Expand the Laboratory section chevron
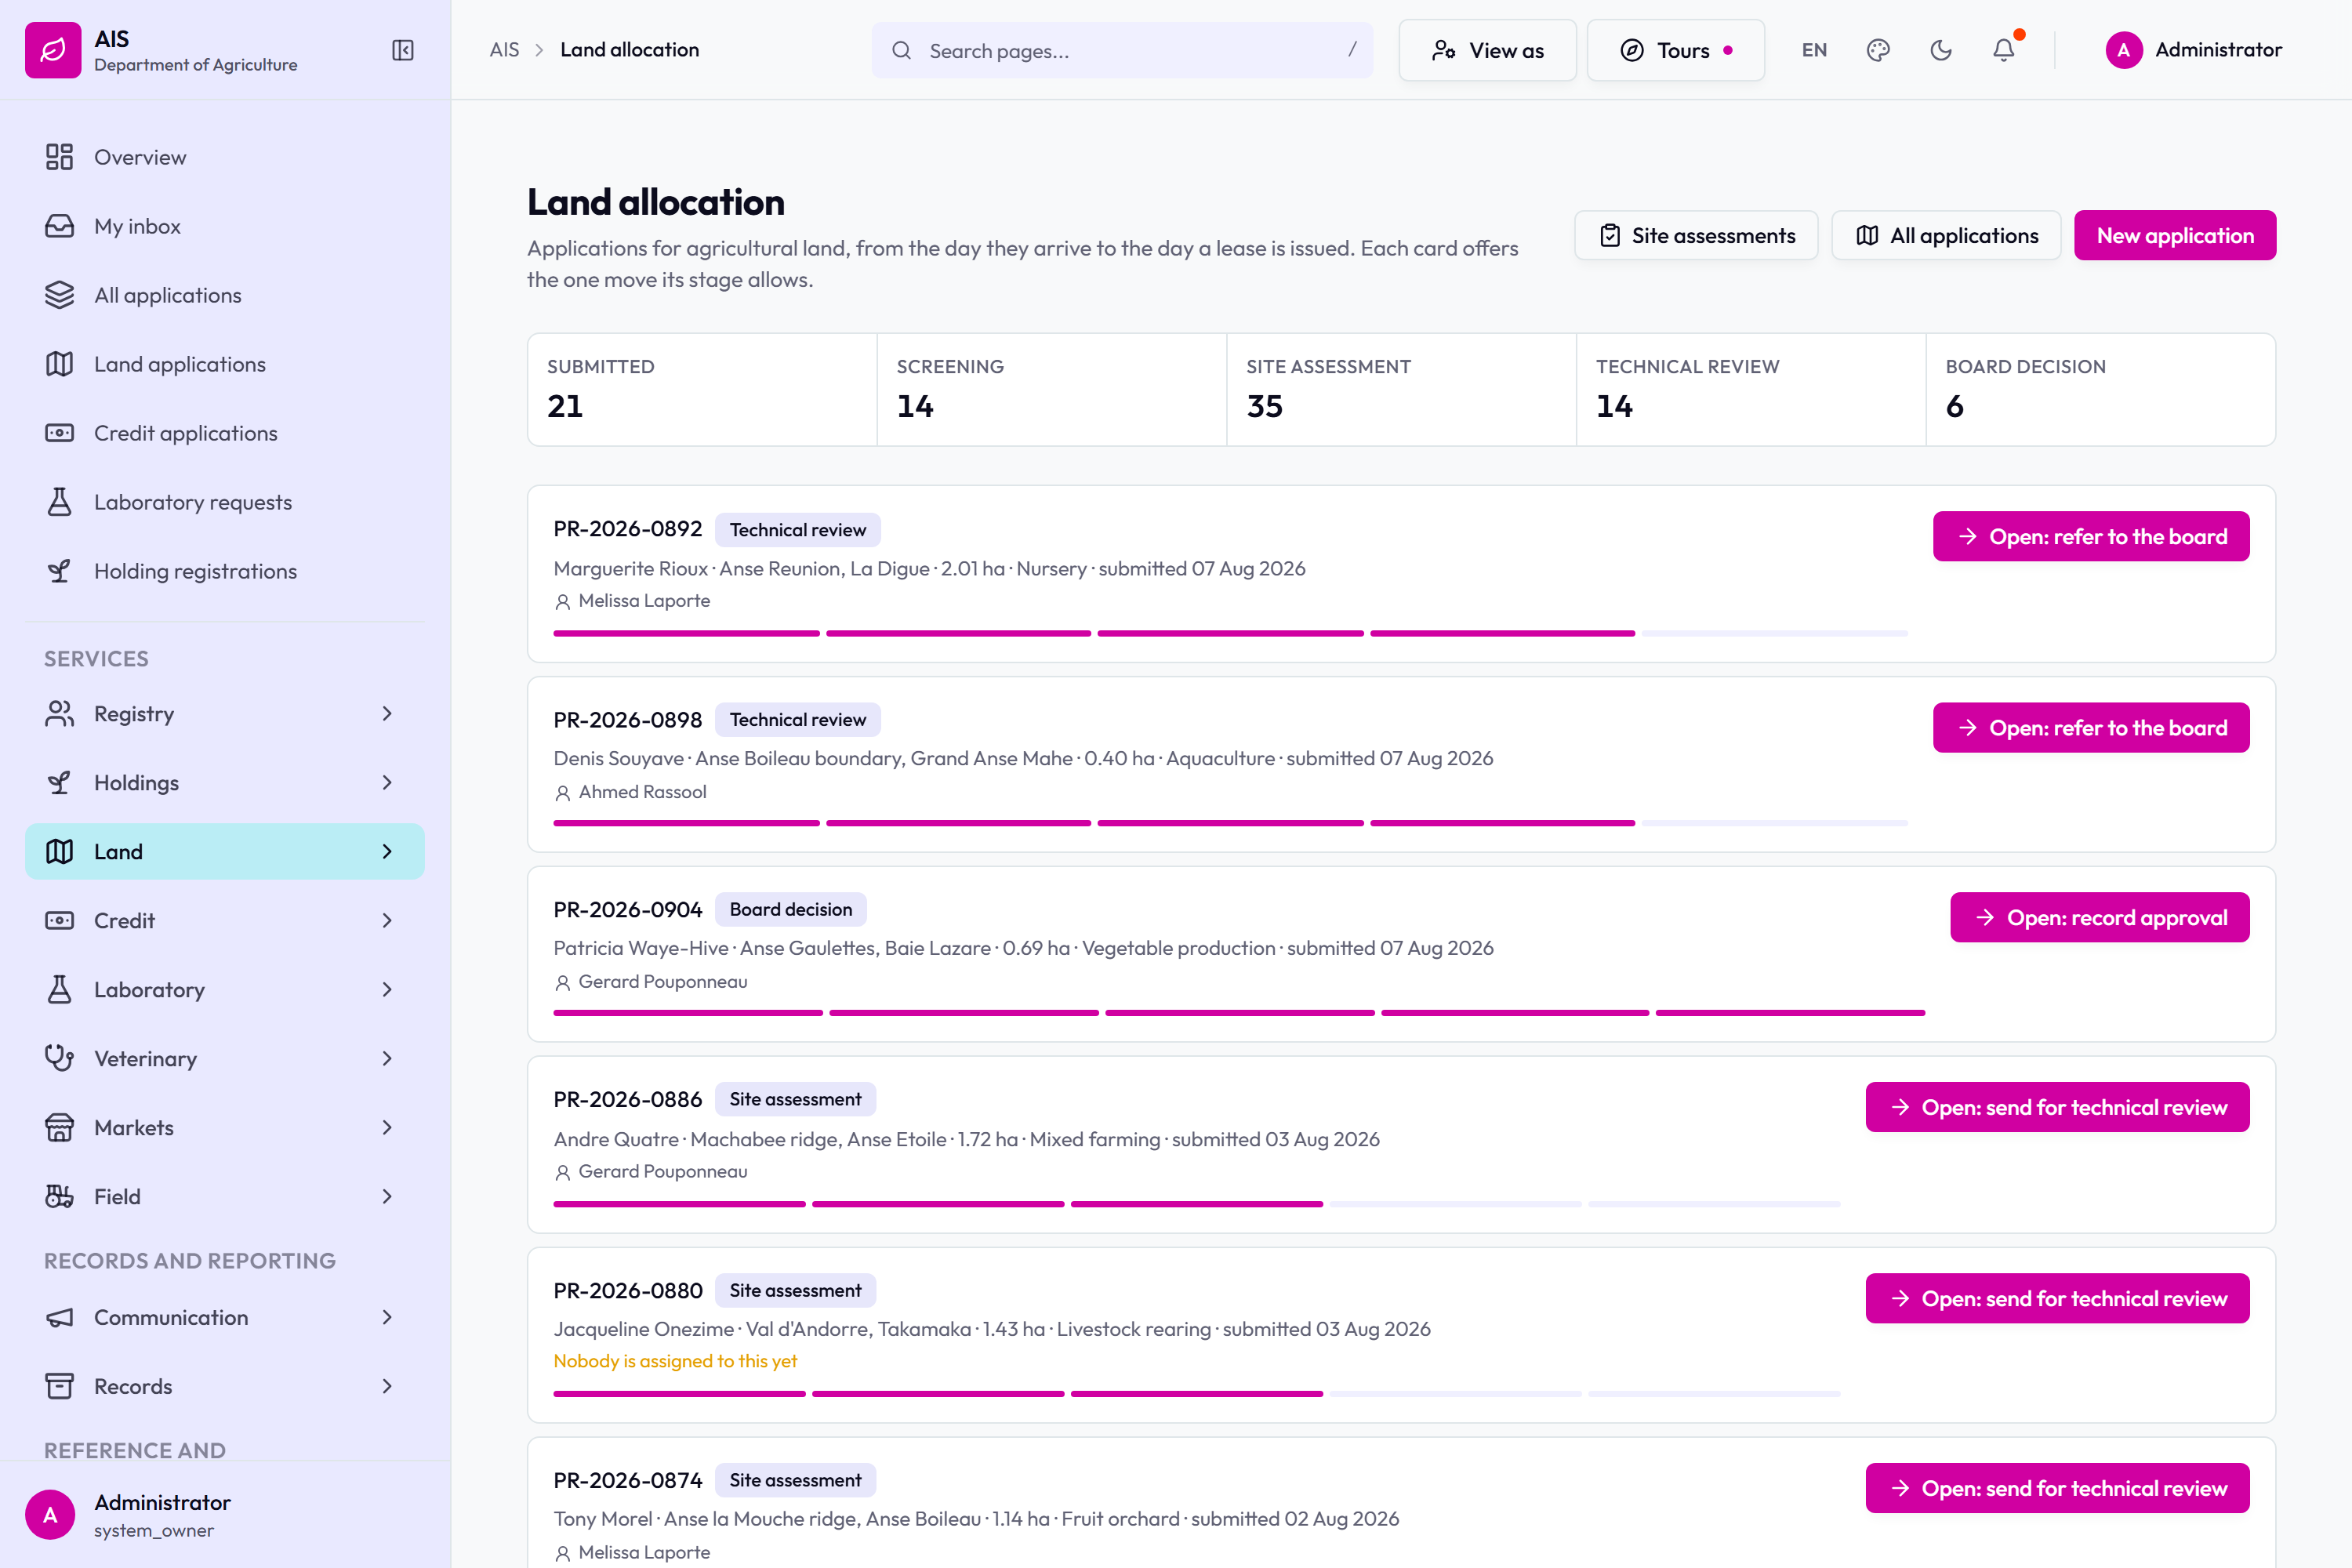The width and height of the screenshot is (2352, 1568). click(x=387, y=990)
